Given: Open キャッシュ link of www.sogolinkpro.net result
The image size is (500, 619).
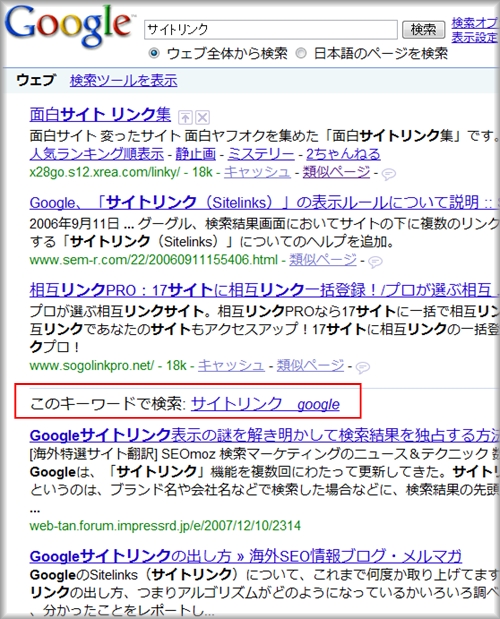Looking at the screenshot, I should pyautogui.click(x=231, y=366).
